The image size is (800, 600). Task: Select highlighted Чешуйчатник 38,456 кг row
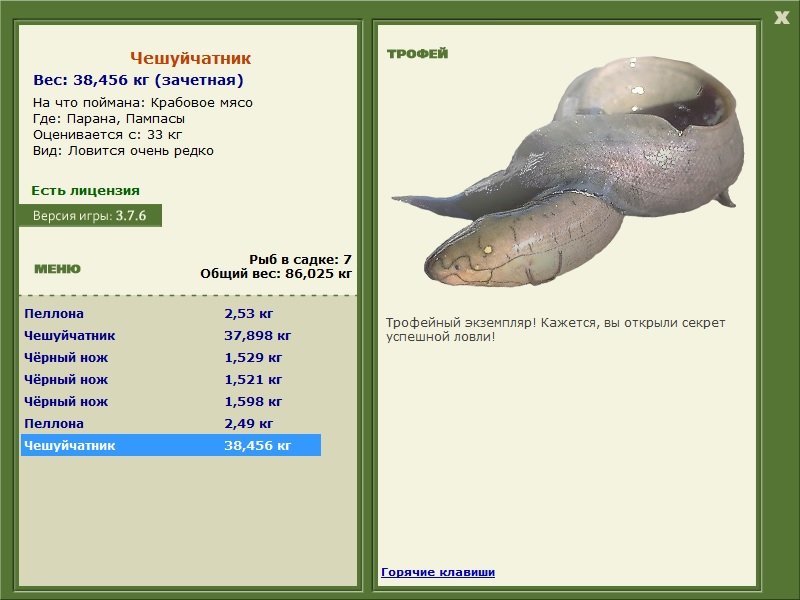171,445
